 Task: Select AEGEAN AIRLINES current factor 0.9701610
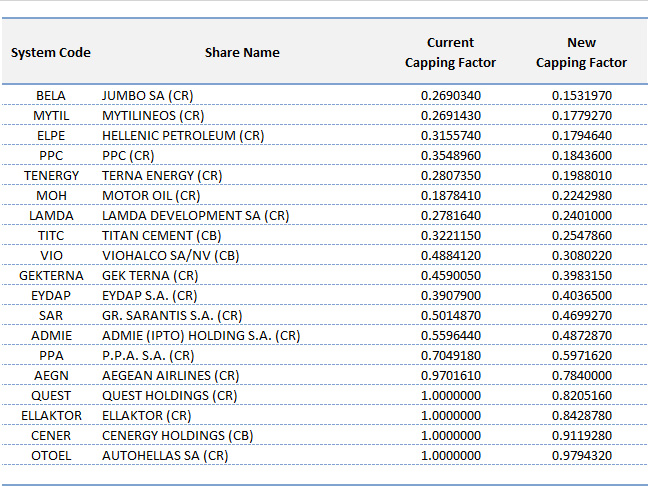[x=450, y=376]
